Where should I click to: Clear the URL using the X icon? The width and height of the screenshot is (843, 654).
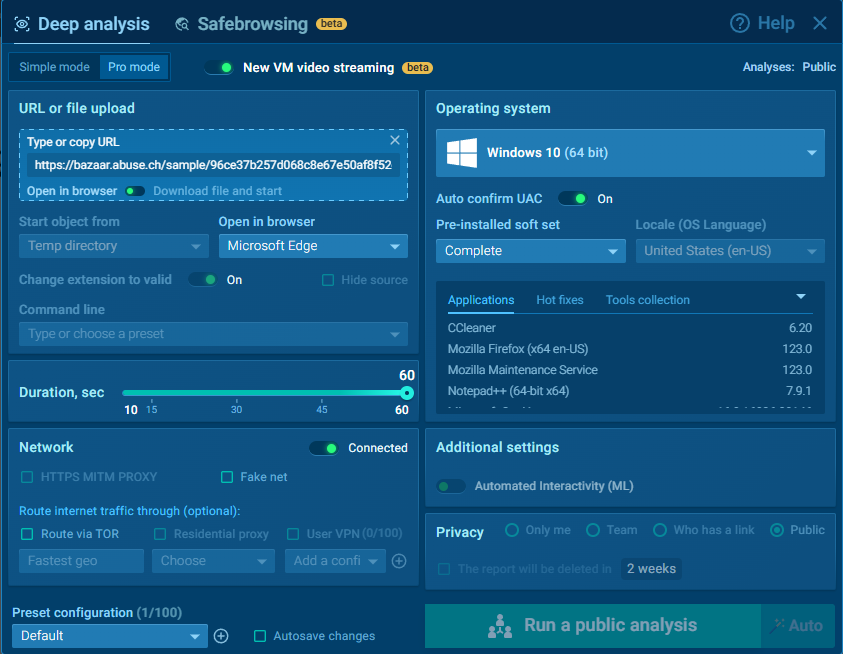[395, 141]
